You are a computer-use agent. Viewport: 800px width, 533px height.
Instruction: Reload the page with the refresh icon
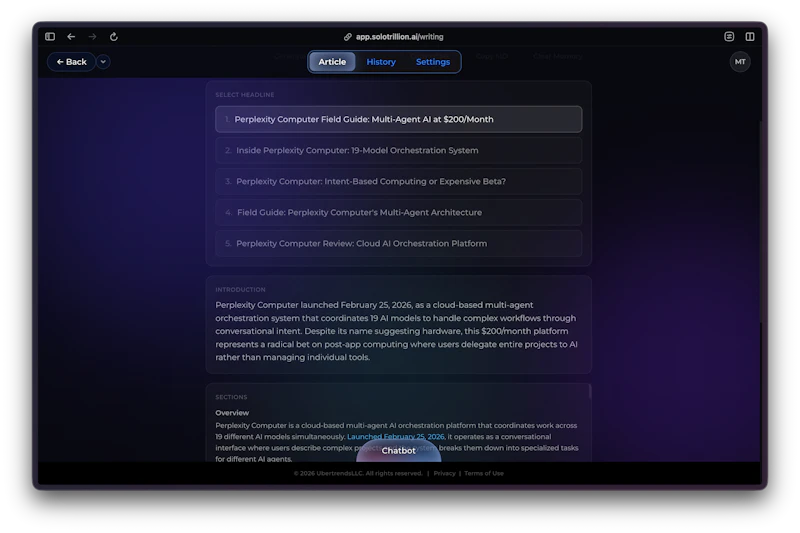click(114, 37)
